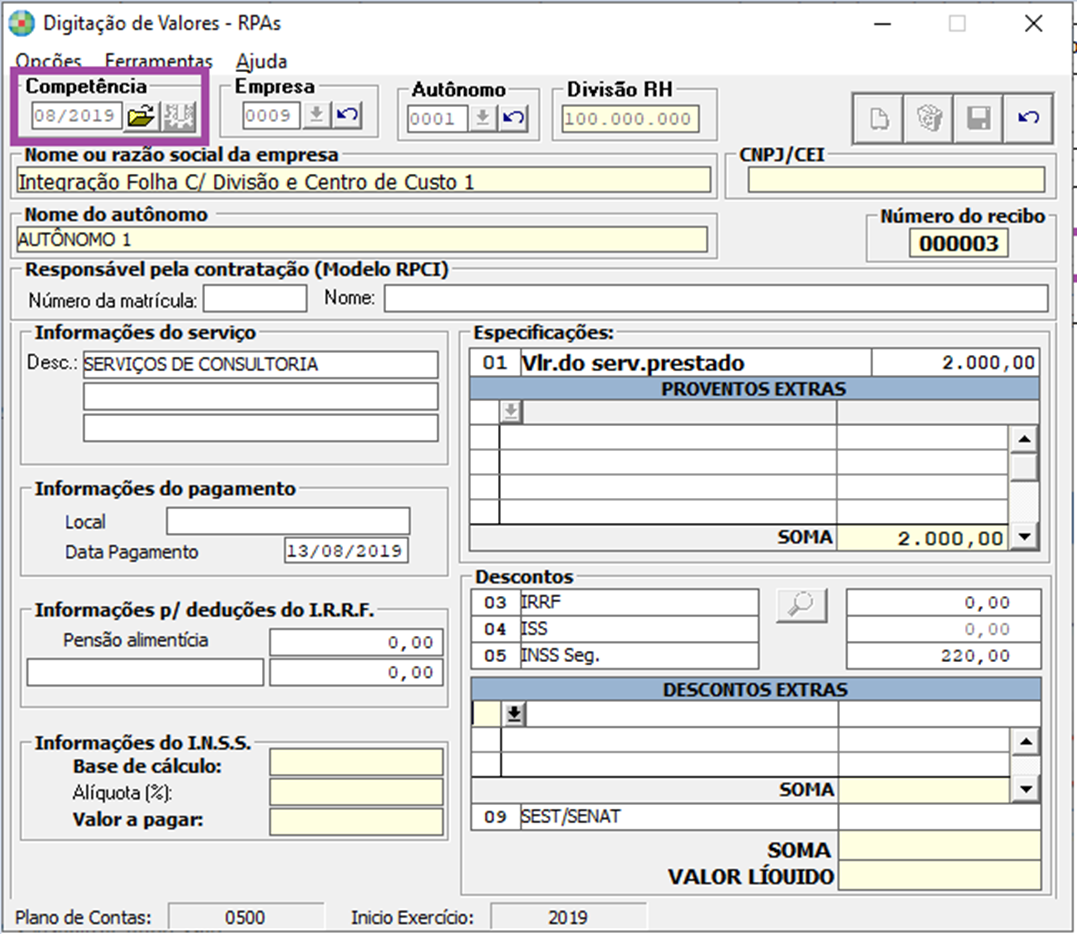Open the Ajuda menu

pos(262,62)
